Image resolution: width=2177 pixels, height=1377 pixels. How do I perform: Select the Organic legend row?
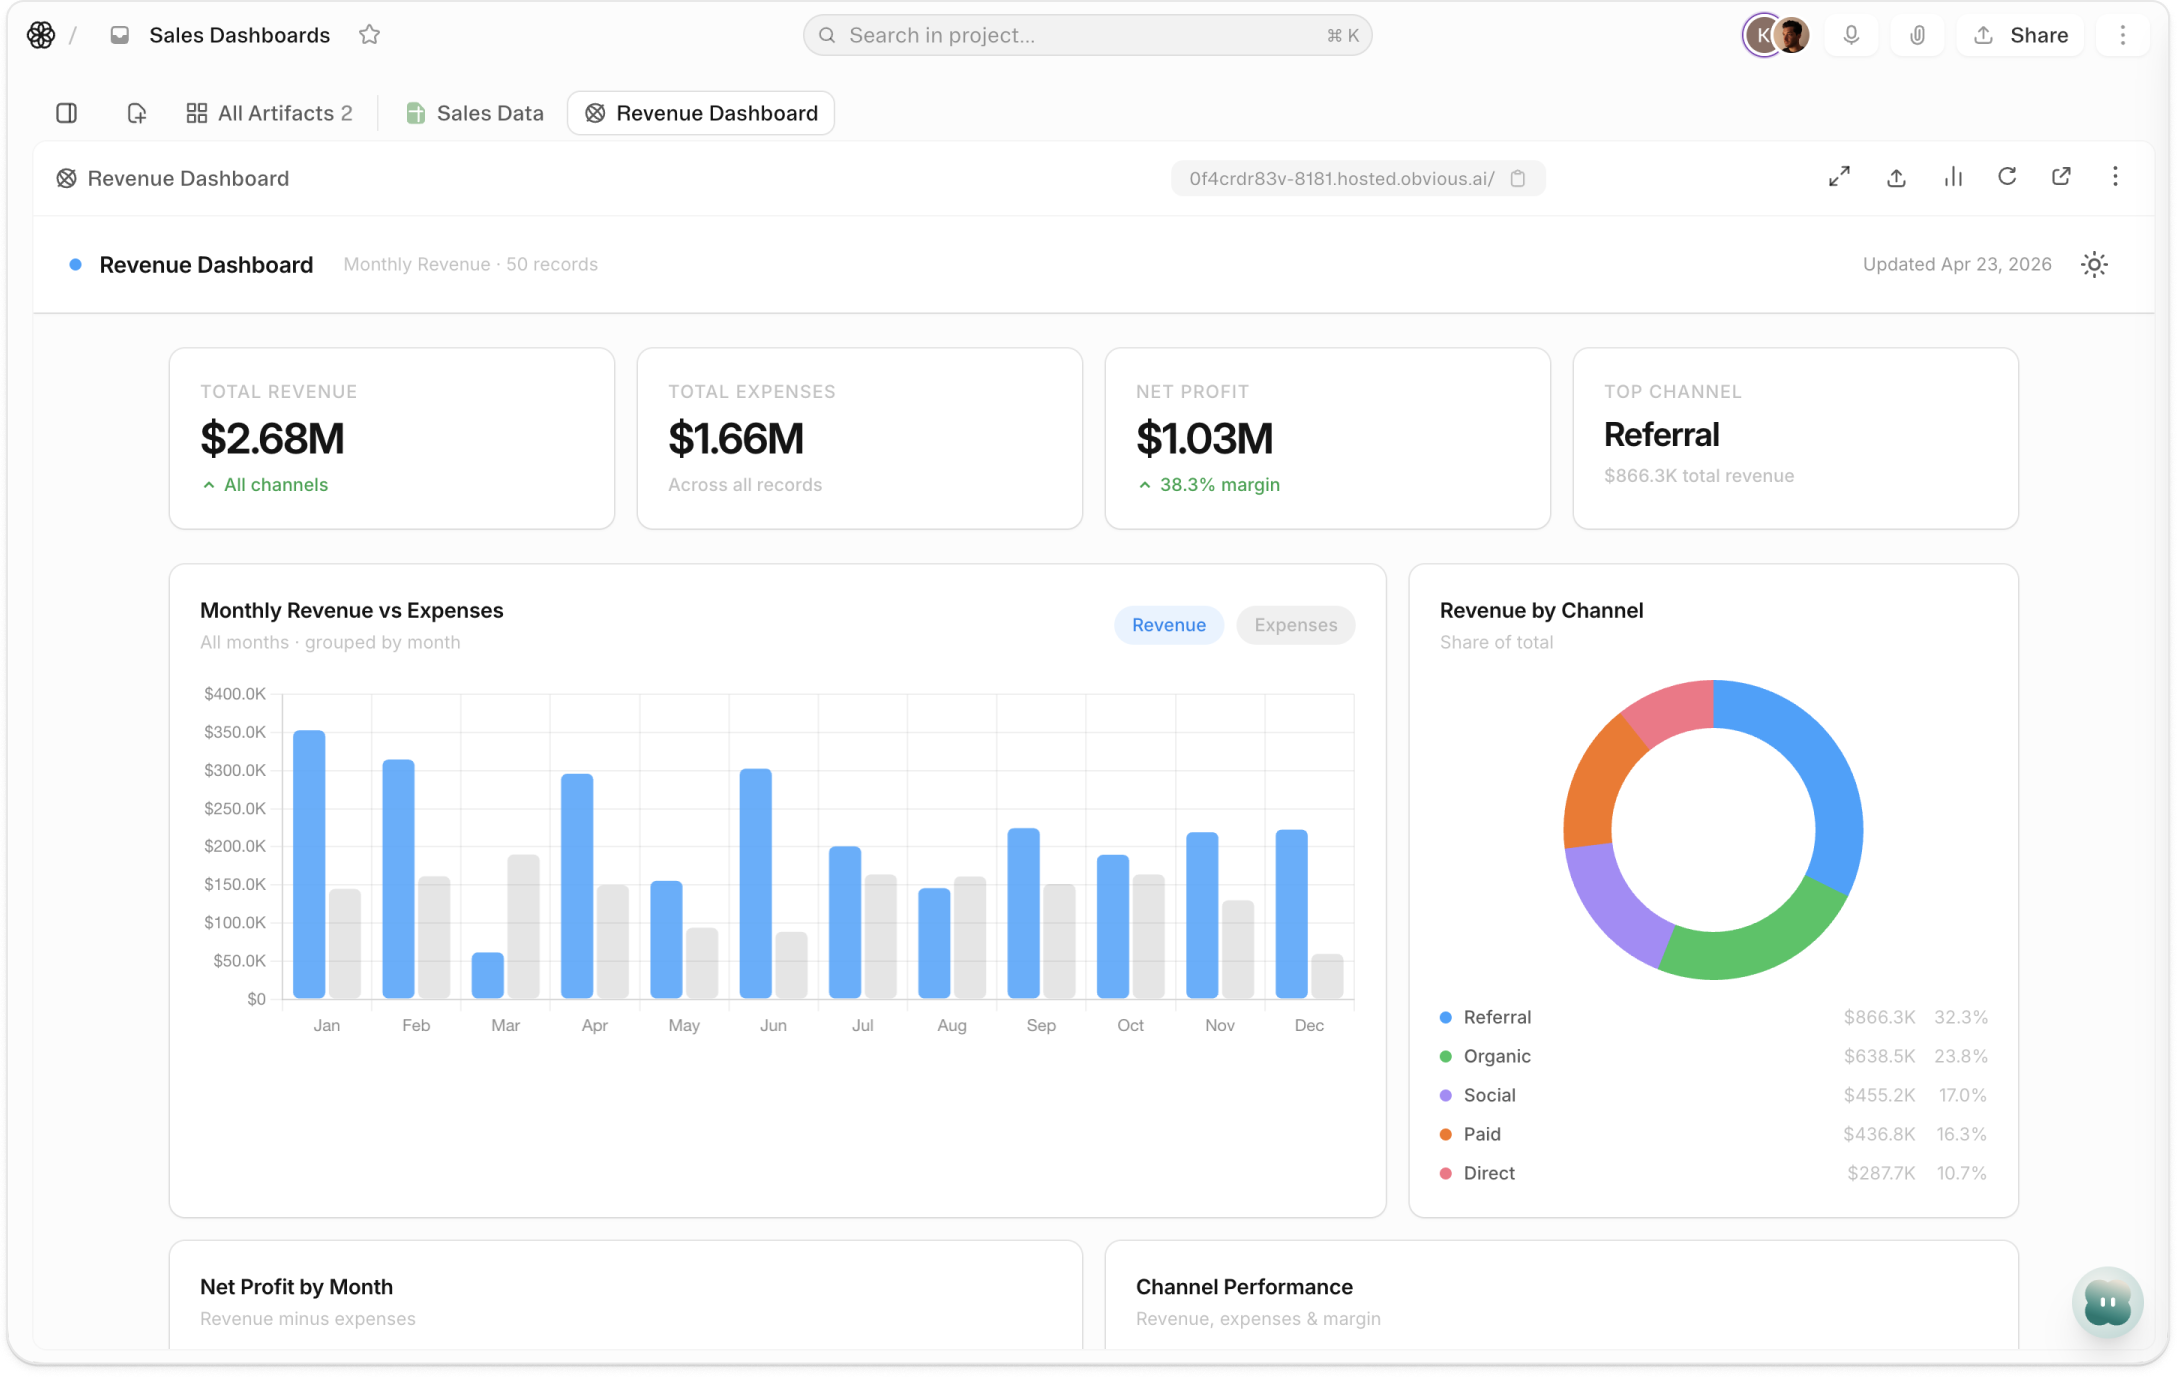tap(1713, 1056)
